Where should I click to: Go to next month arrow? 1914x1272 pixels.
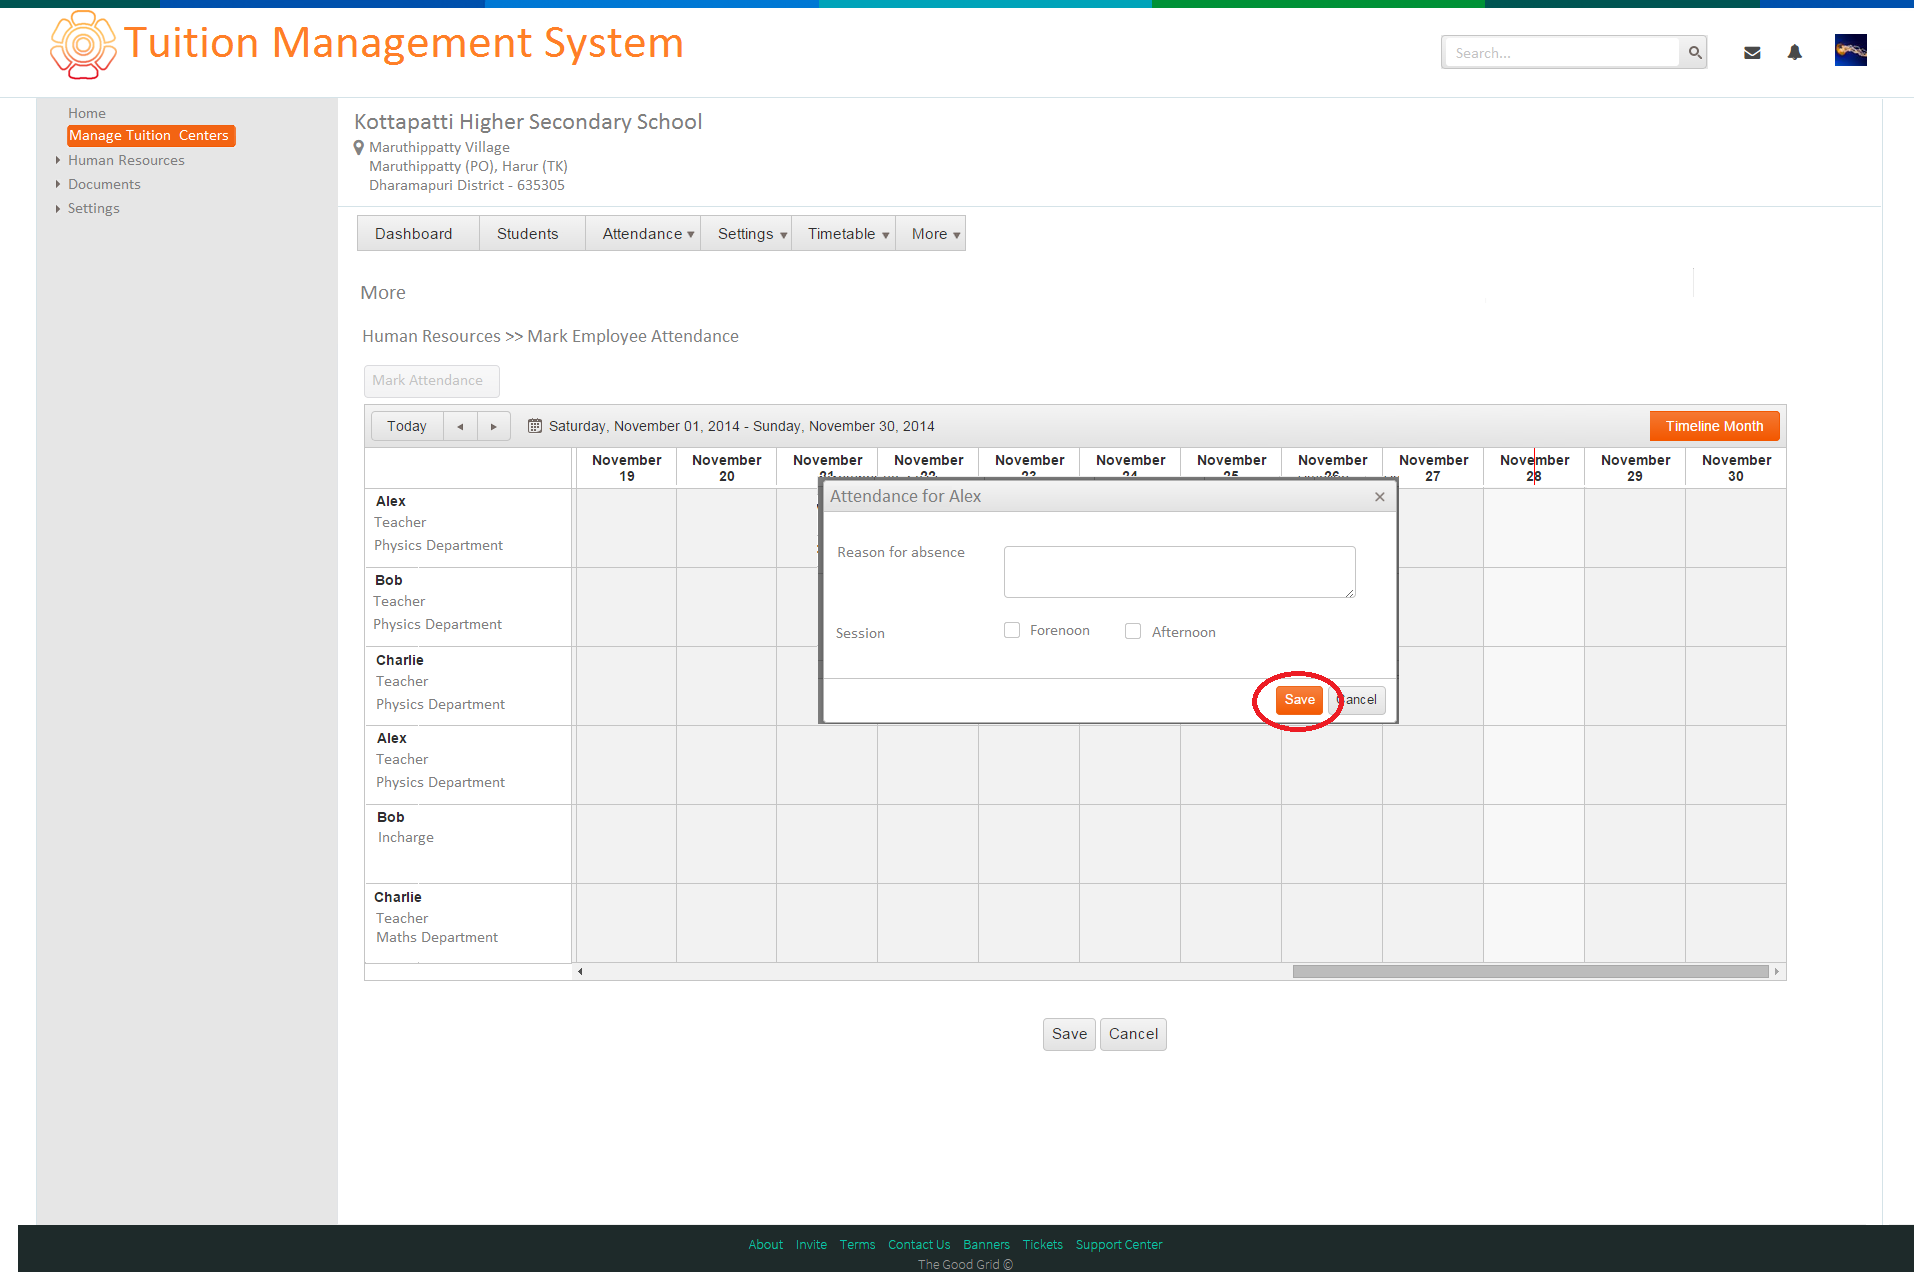(x=494, y=426)
